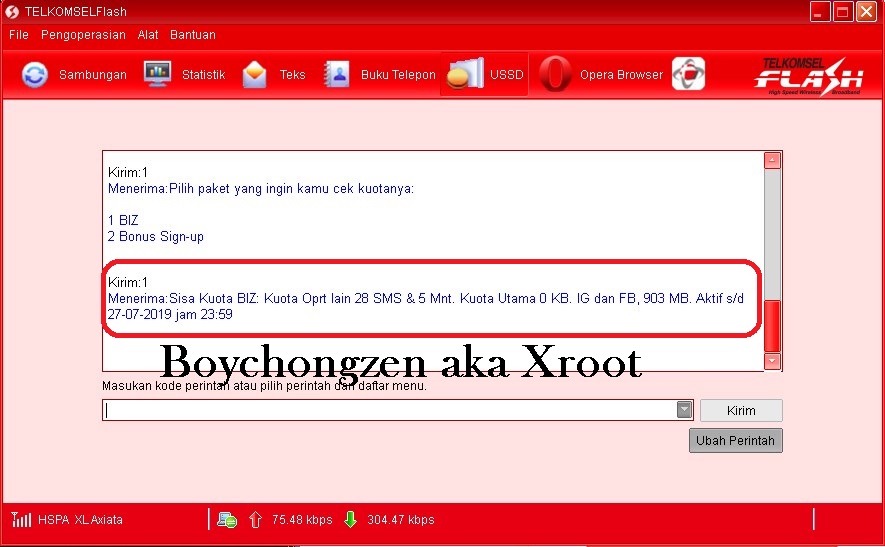Click the network connection status icon
The image size is (885, 547).
coord(227,519)
